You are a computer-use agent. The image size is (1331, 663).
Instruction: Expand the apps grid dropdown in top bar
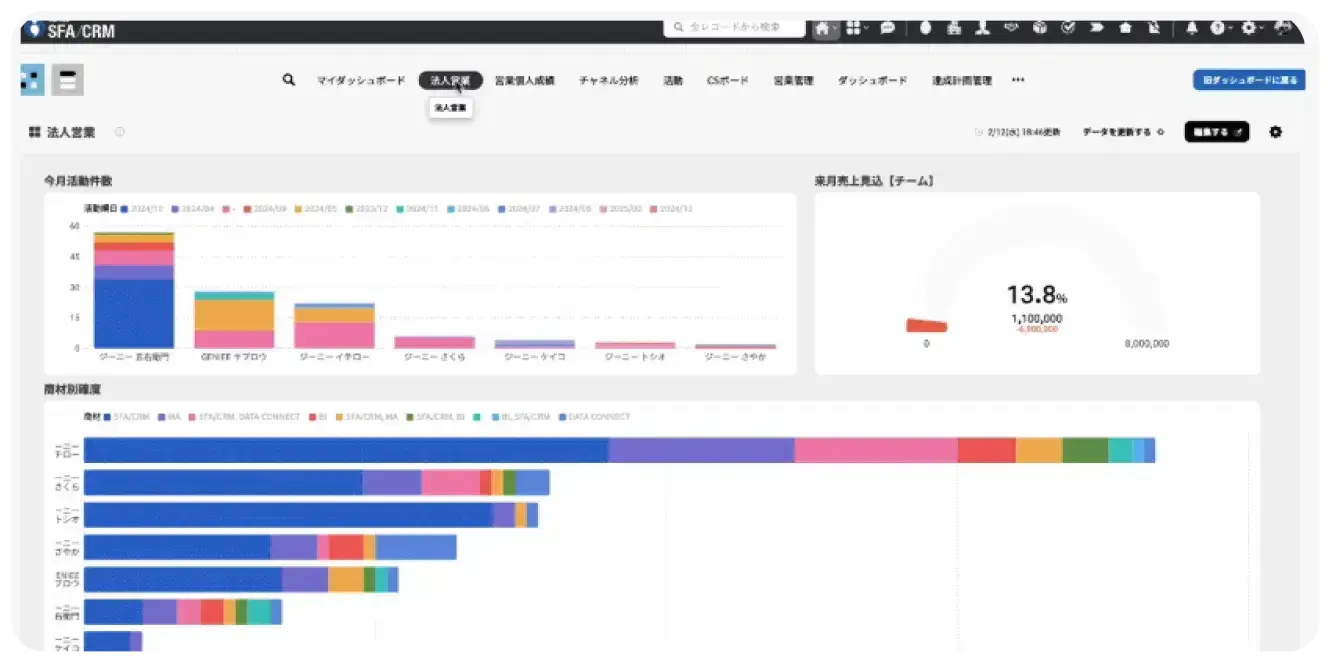(x=856, y=28)
